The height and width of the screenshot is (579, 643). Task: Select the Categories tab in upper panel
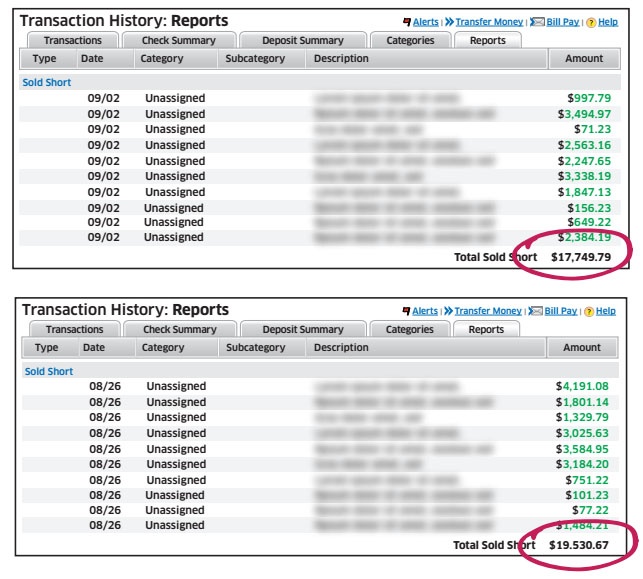[x=411, y=41]
